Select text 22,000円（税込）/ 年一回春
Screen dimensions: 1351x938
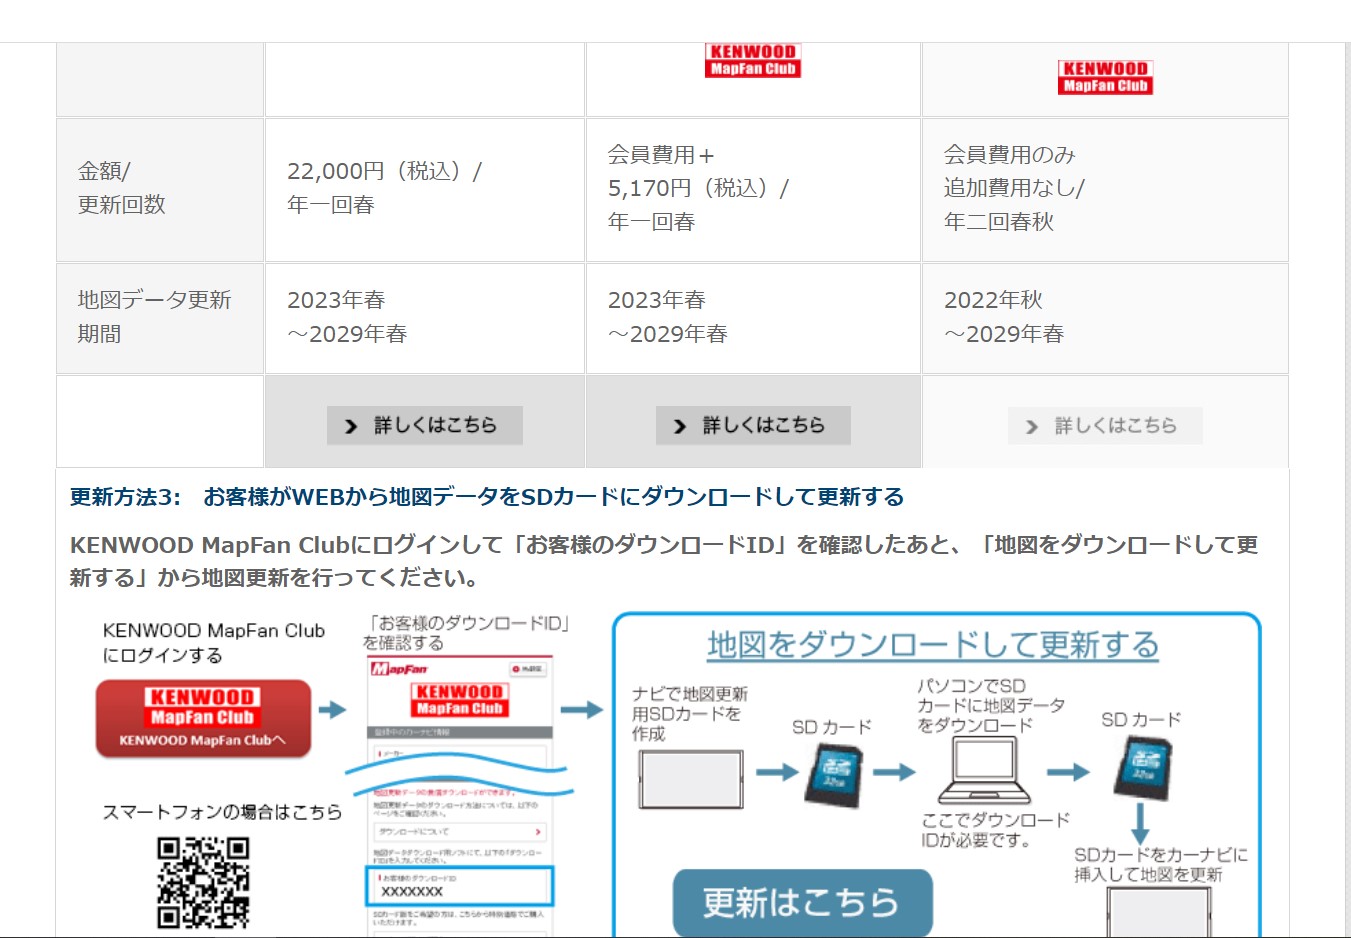(x=384, y=188)
